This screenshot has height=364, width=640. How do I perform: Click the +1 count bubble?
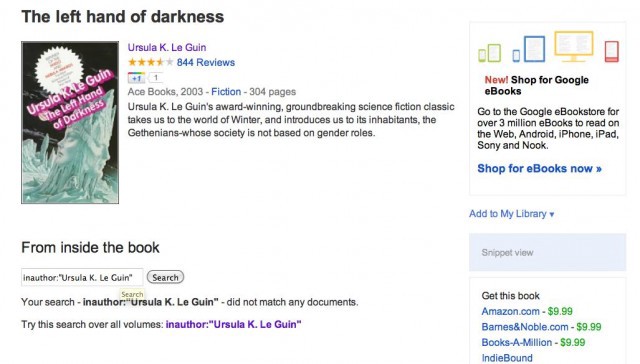tap(155, 77)
